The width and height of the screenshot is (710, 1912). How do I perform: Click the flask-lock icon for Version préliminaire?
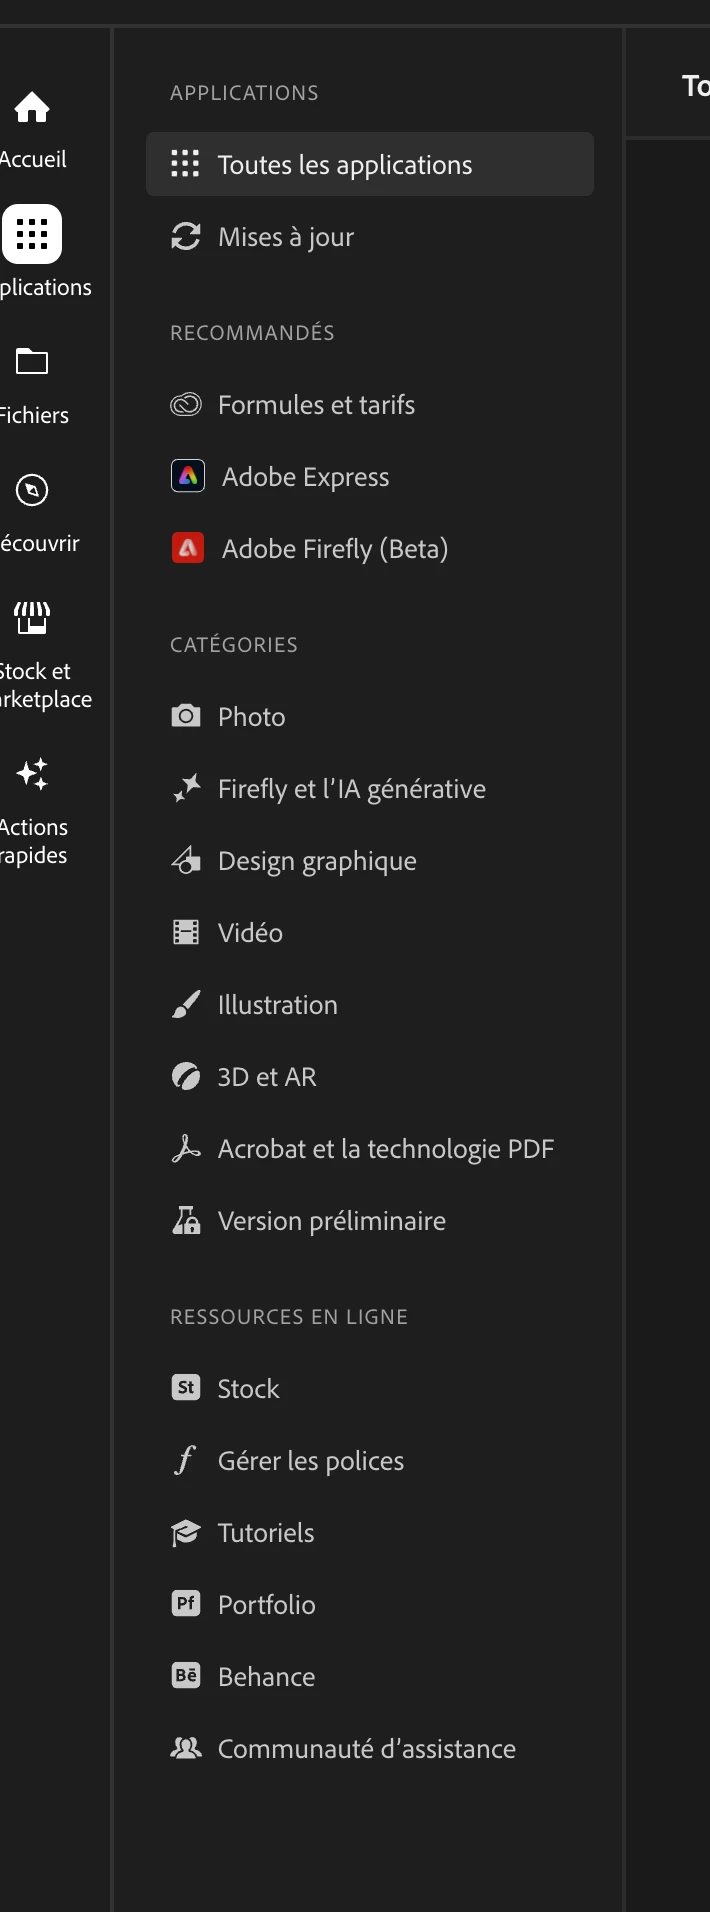point(186,1220)
